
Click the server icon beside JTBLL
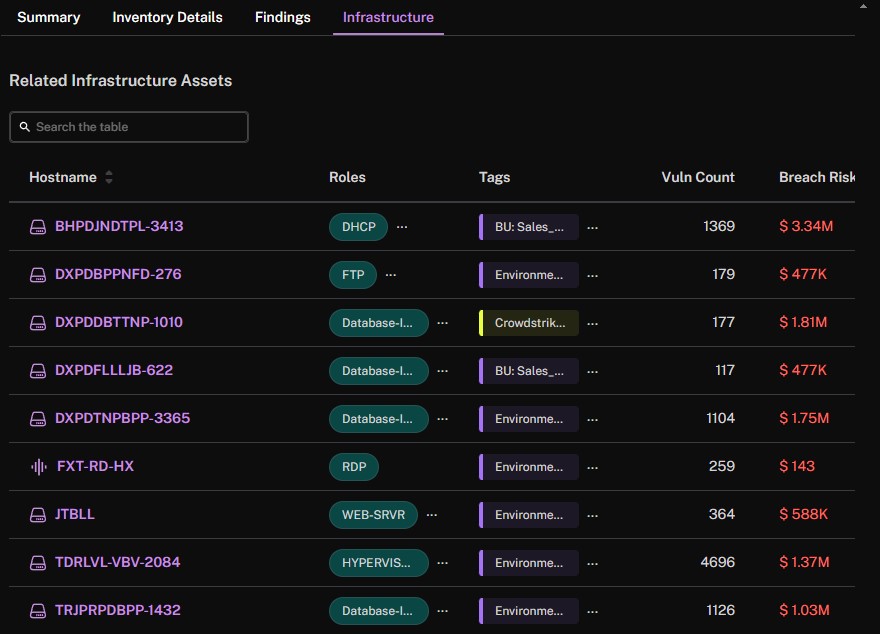tap(38, 515)
